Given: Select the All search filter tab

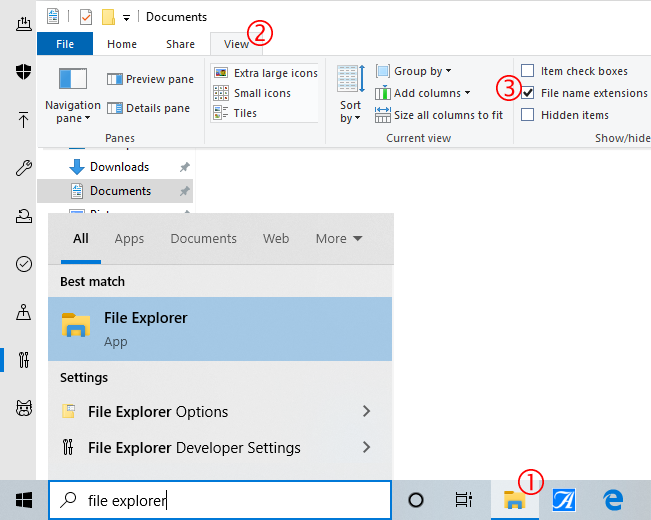Looking at the screenshot, I should (x=81, y=238).
